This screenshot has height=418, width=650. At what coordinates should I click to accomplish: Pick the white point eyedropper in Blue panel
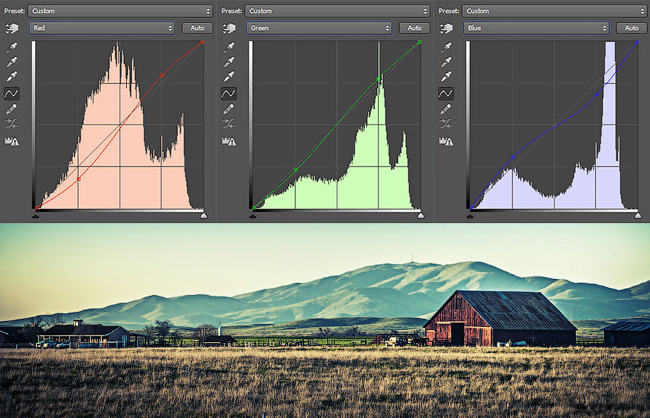pos(445,76)
